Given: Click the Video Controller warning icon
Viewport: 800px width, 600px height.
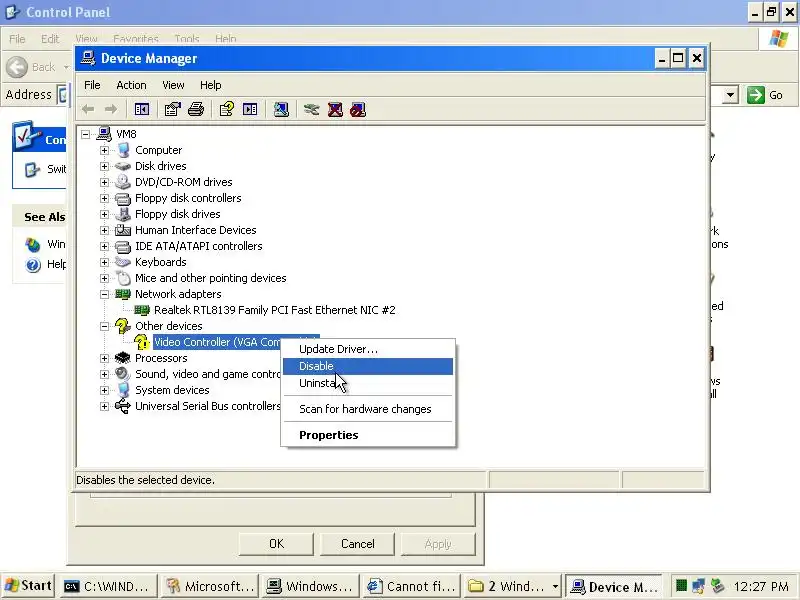Looking at the screenshot, I should (x=142, y=342).
